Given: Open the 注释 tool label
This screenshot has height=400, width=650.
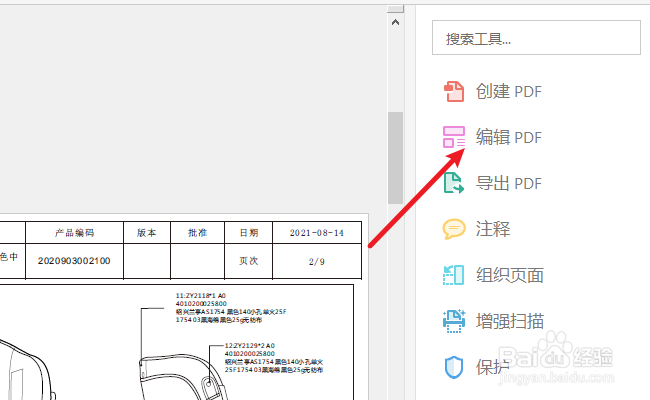Looking at the screenshot, I should (x=493, y=229).
